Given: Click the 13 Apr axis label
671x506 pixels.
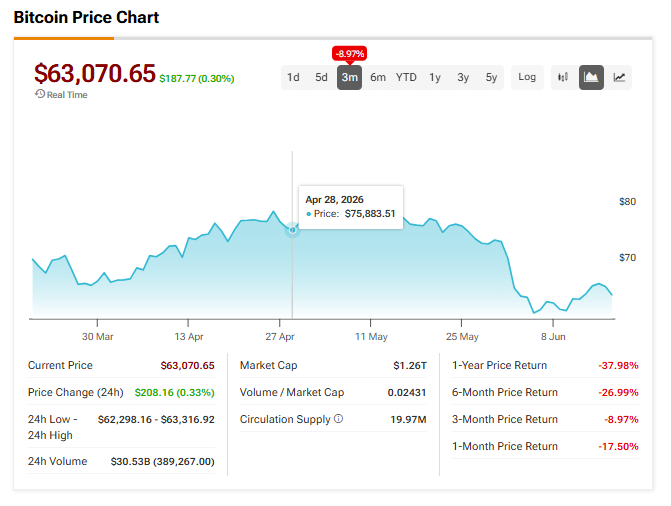Looking at the screenshot, I should [x=189, y=336].
